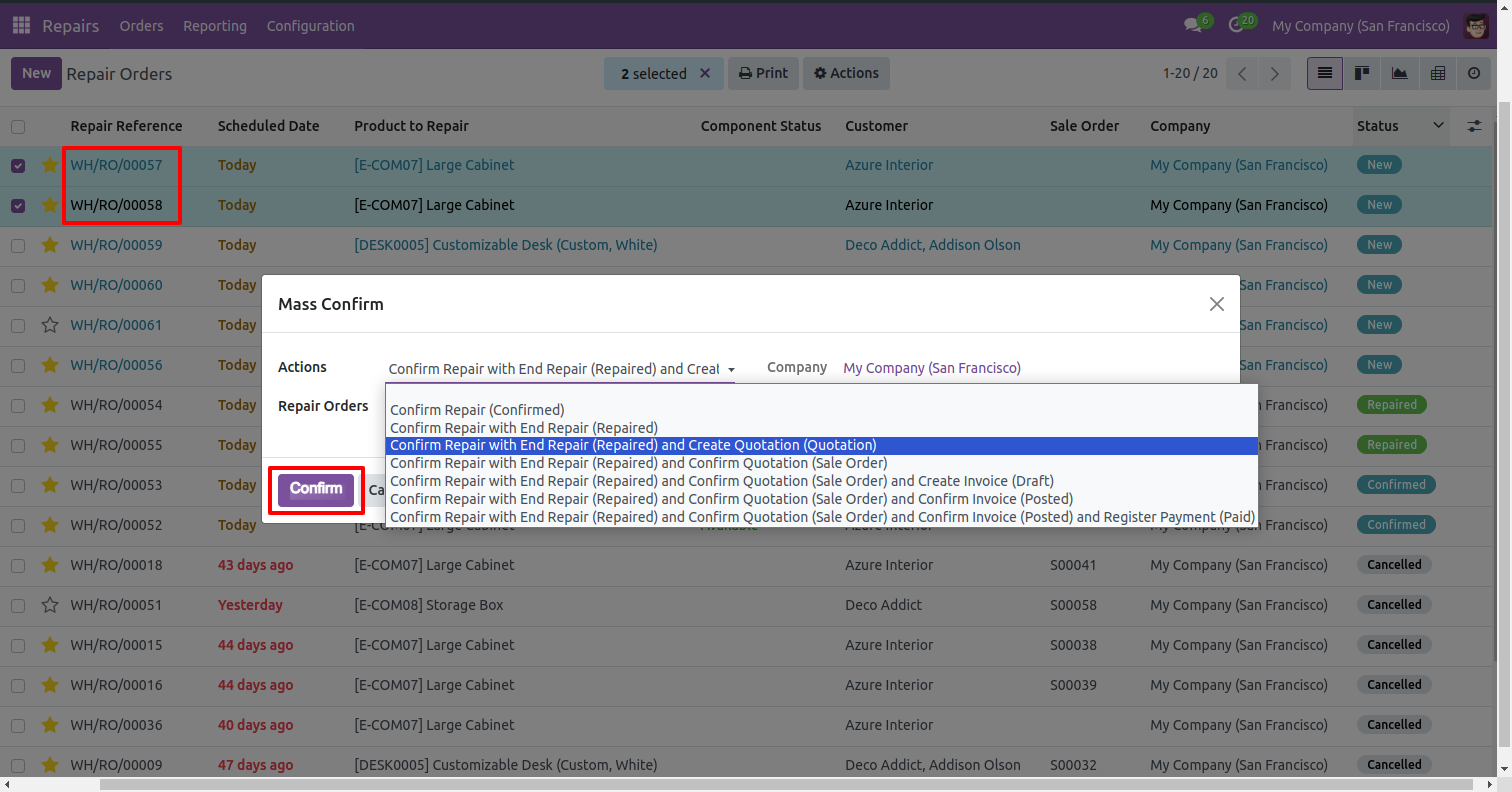Click the Confirm button in Mass Confirm

[316, 490]
